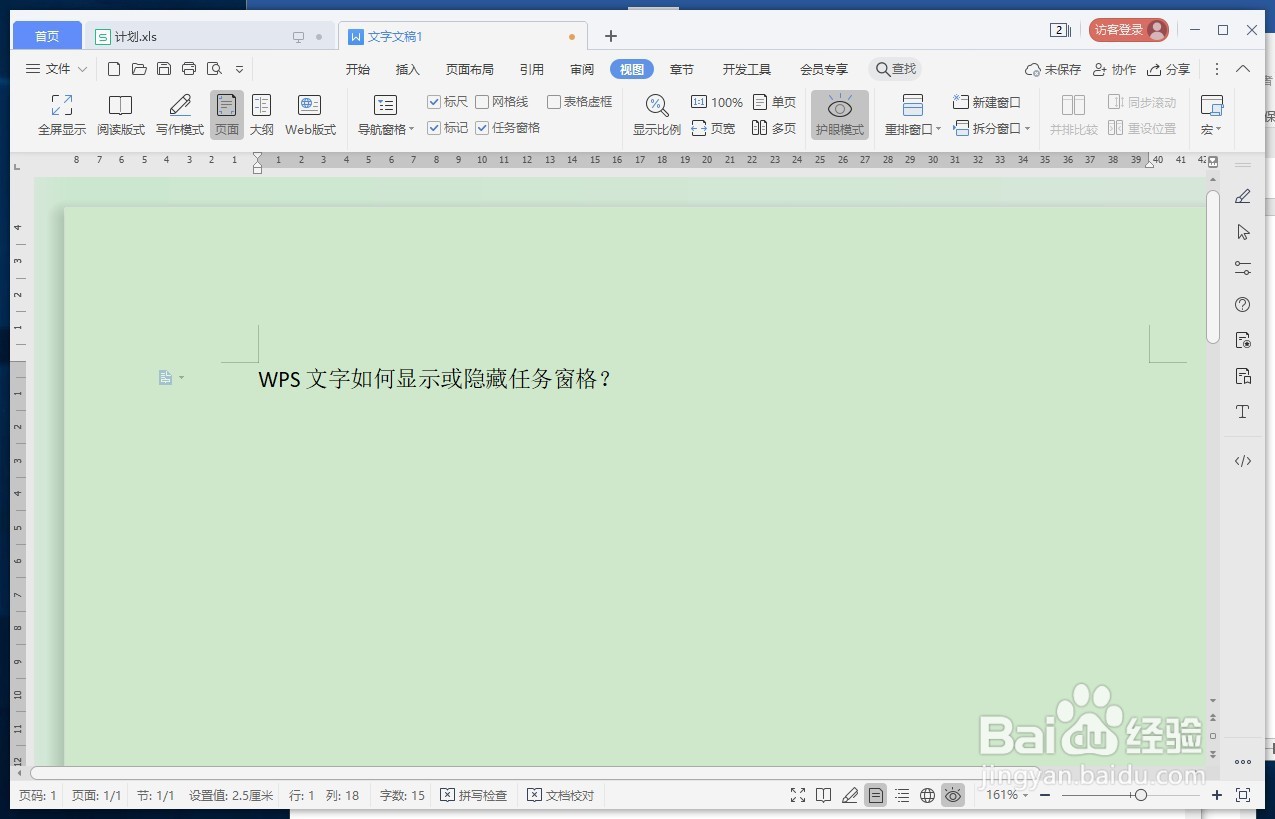
Task: Open the code icon in sidebar
Action: pos(1243,461)
